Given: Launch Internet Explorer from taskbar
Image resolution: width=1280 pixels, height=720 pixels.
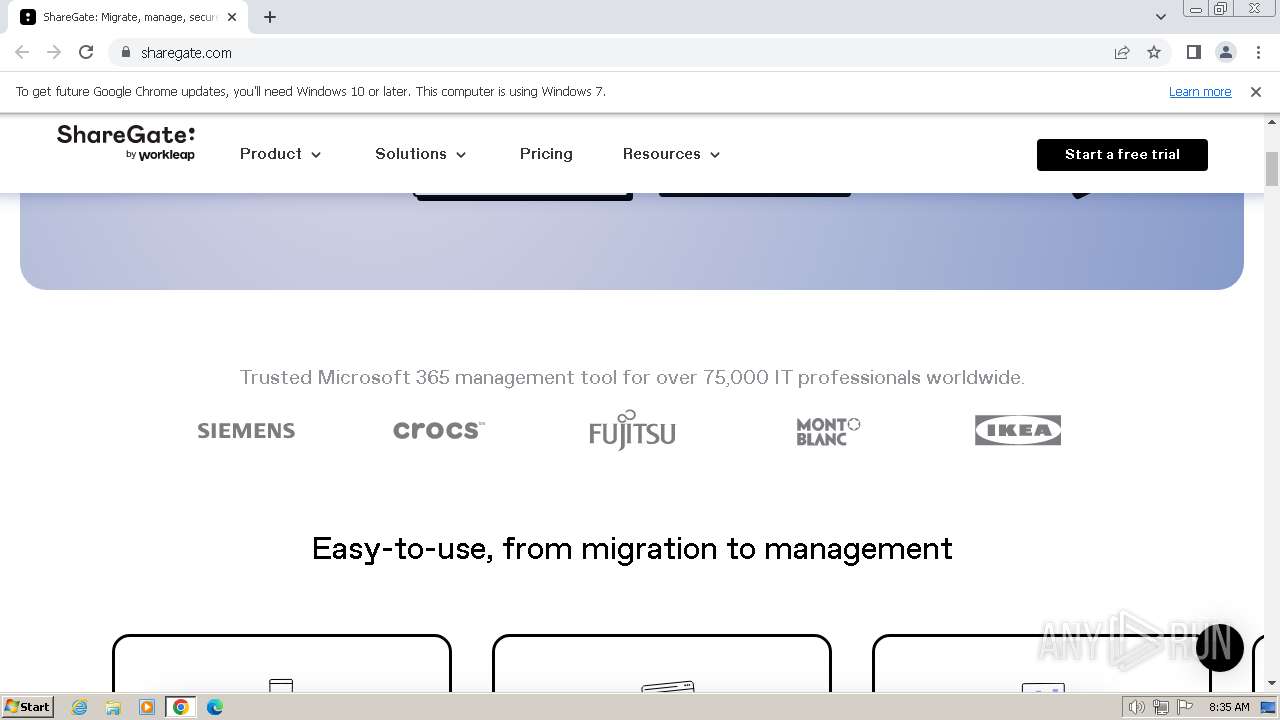Looking at the screenshot, I should [x=80, y=707].
